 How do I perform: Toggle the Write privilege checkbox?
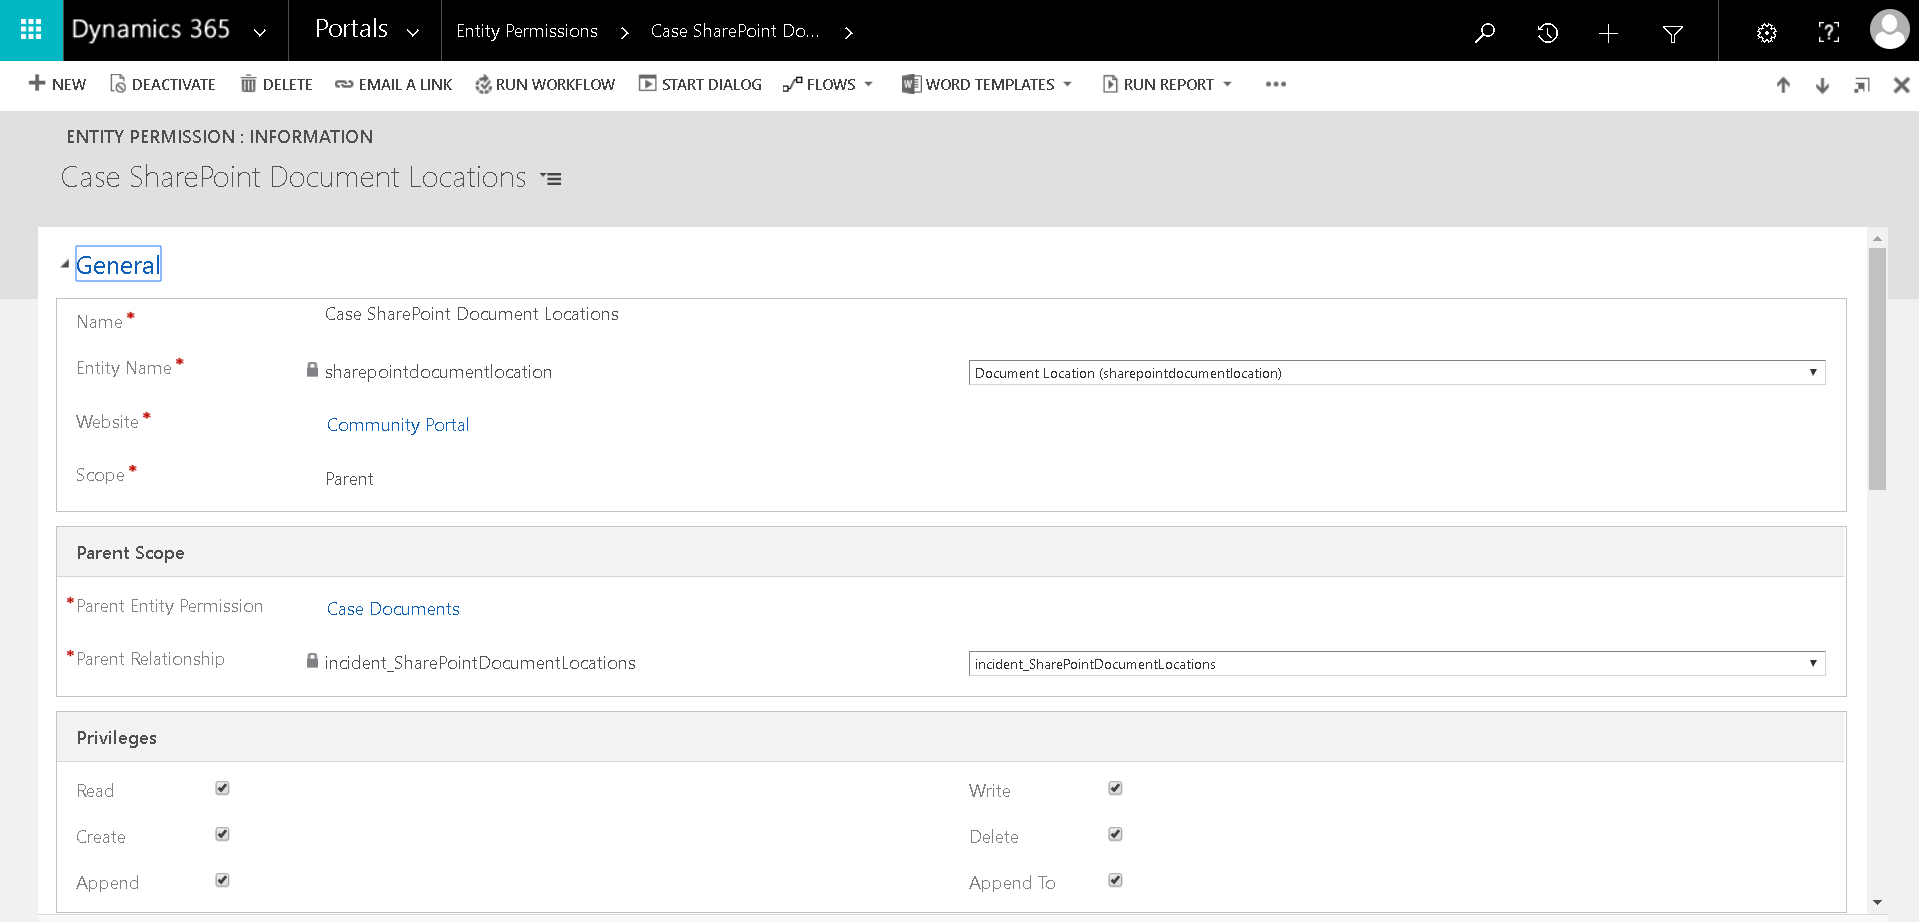click(1115, 788)
